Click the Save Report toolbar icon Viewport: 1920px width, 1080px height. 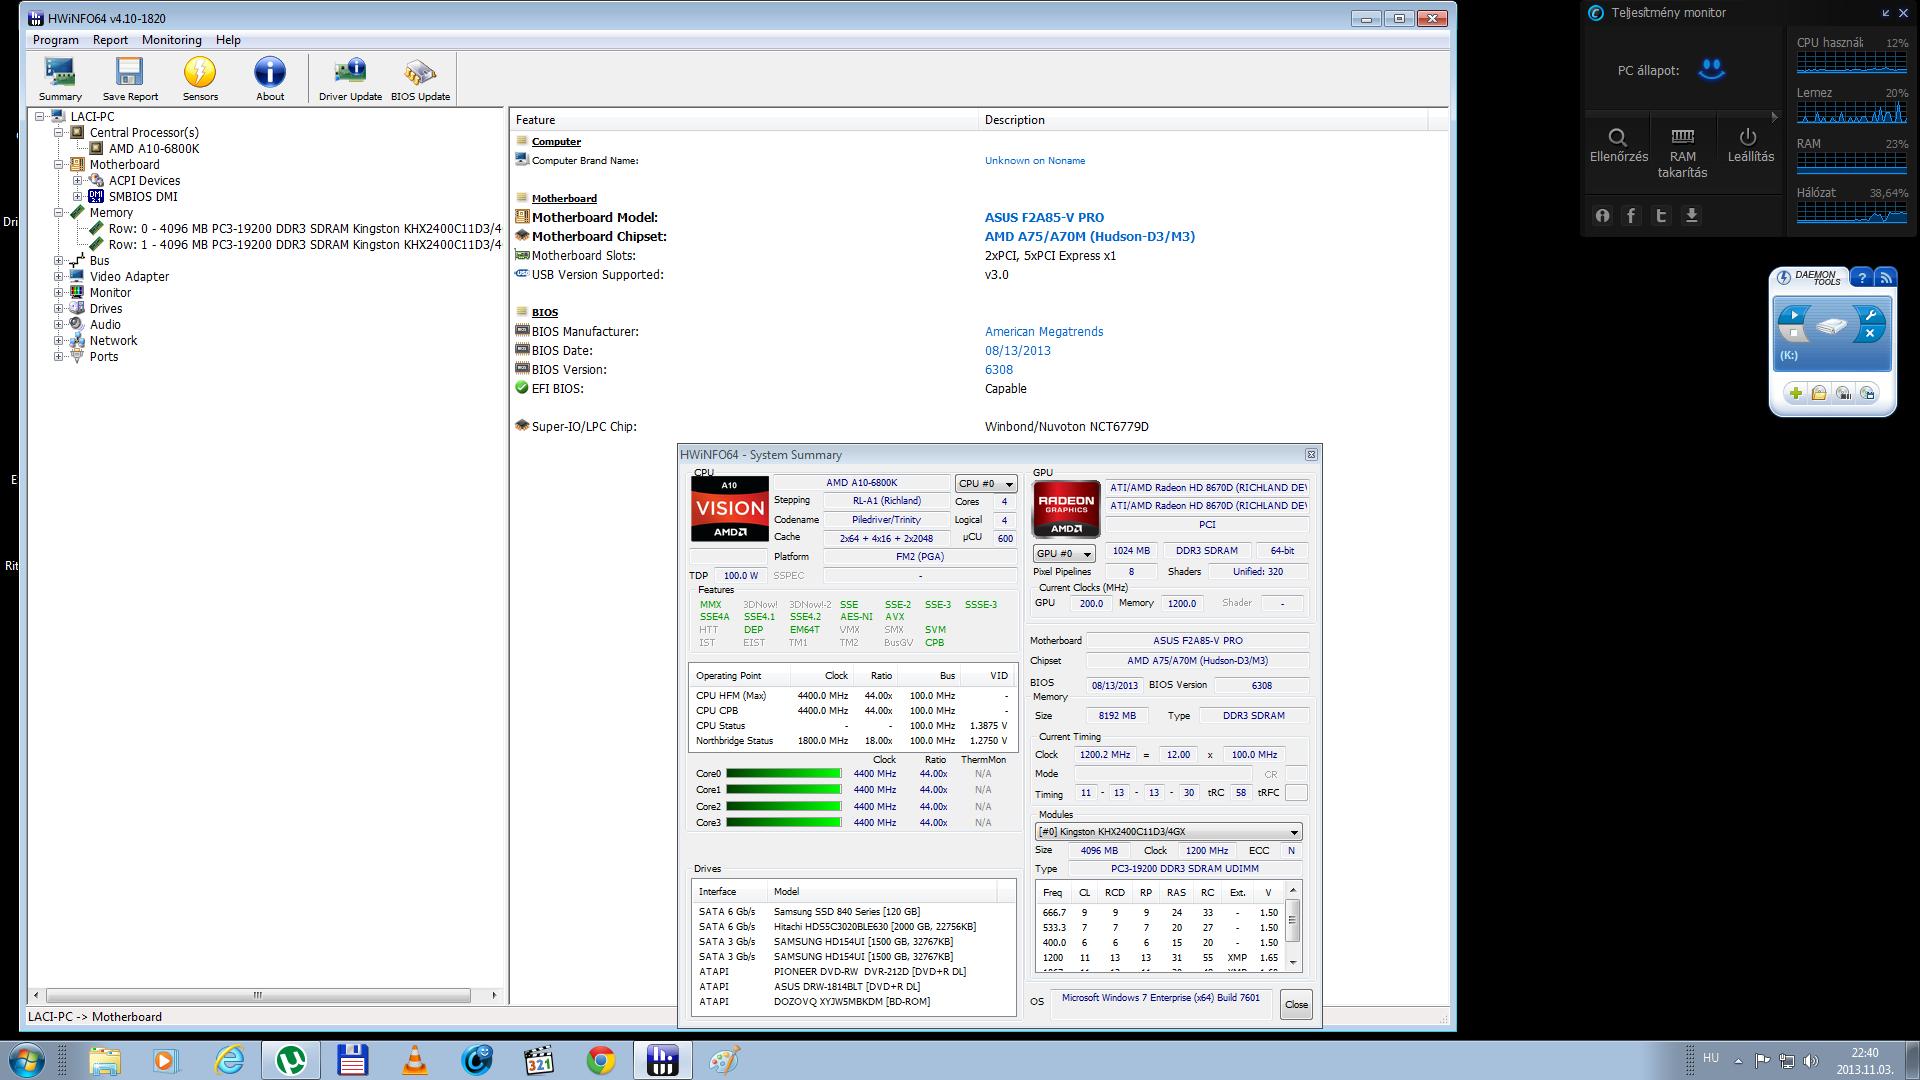pyautogui.click(x=130, y=79)
